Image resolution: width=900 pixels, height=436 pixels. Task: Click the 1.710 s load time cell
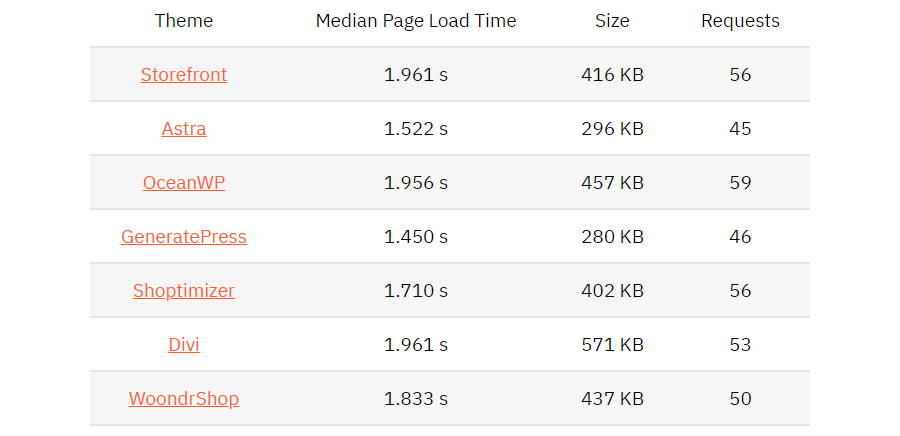coord(416,291)
